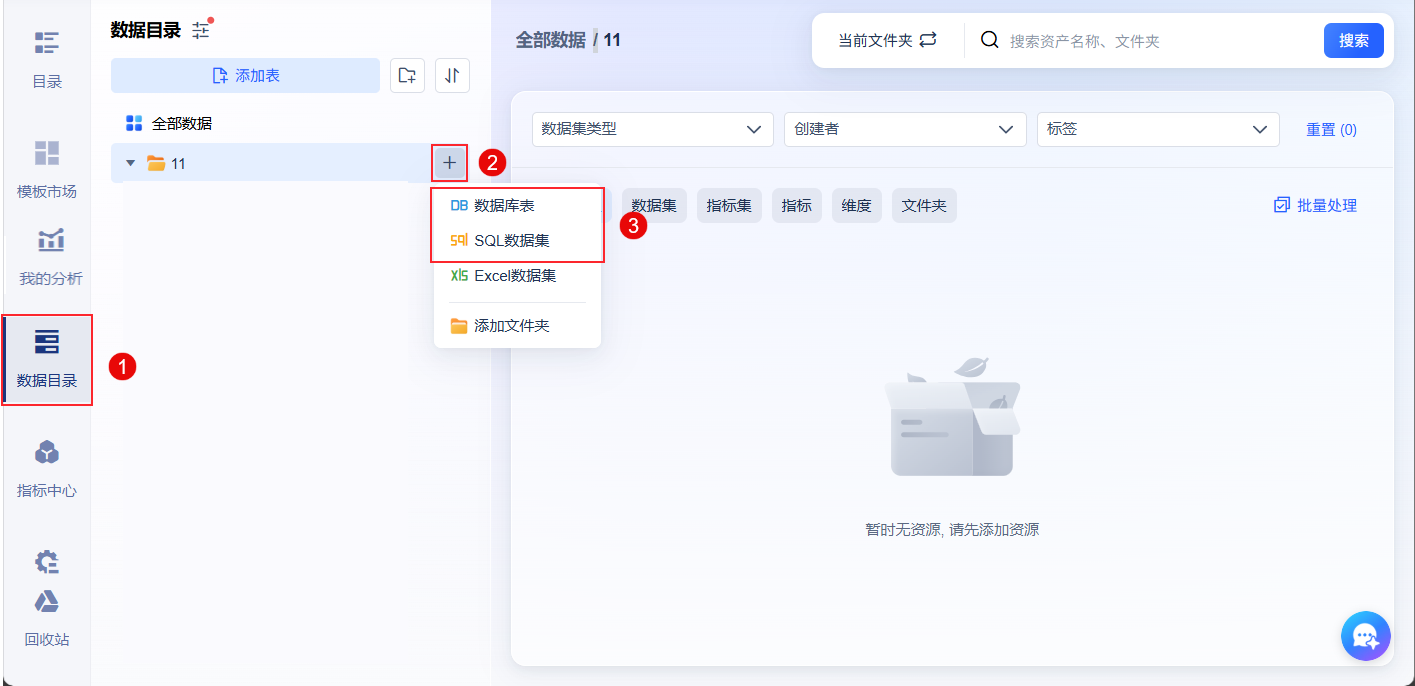The image size is (1415, 686).
Task: Open the 数据集类型 dropdown
Action: [x=652, y=129]
